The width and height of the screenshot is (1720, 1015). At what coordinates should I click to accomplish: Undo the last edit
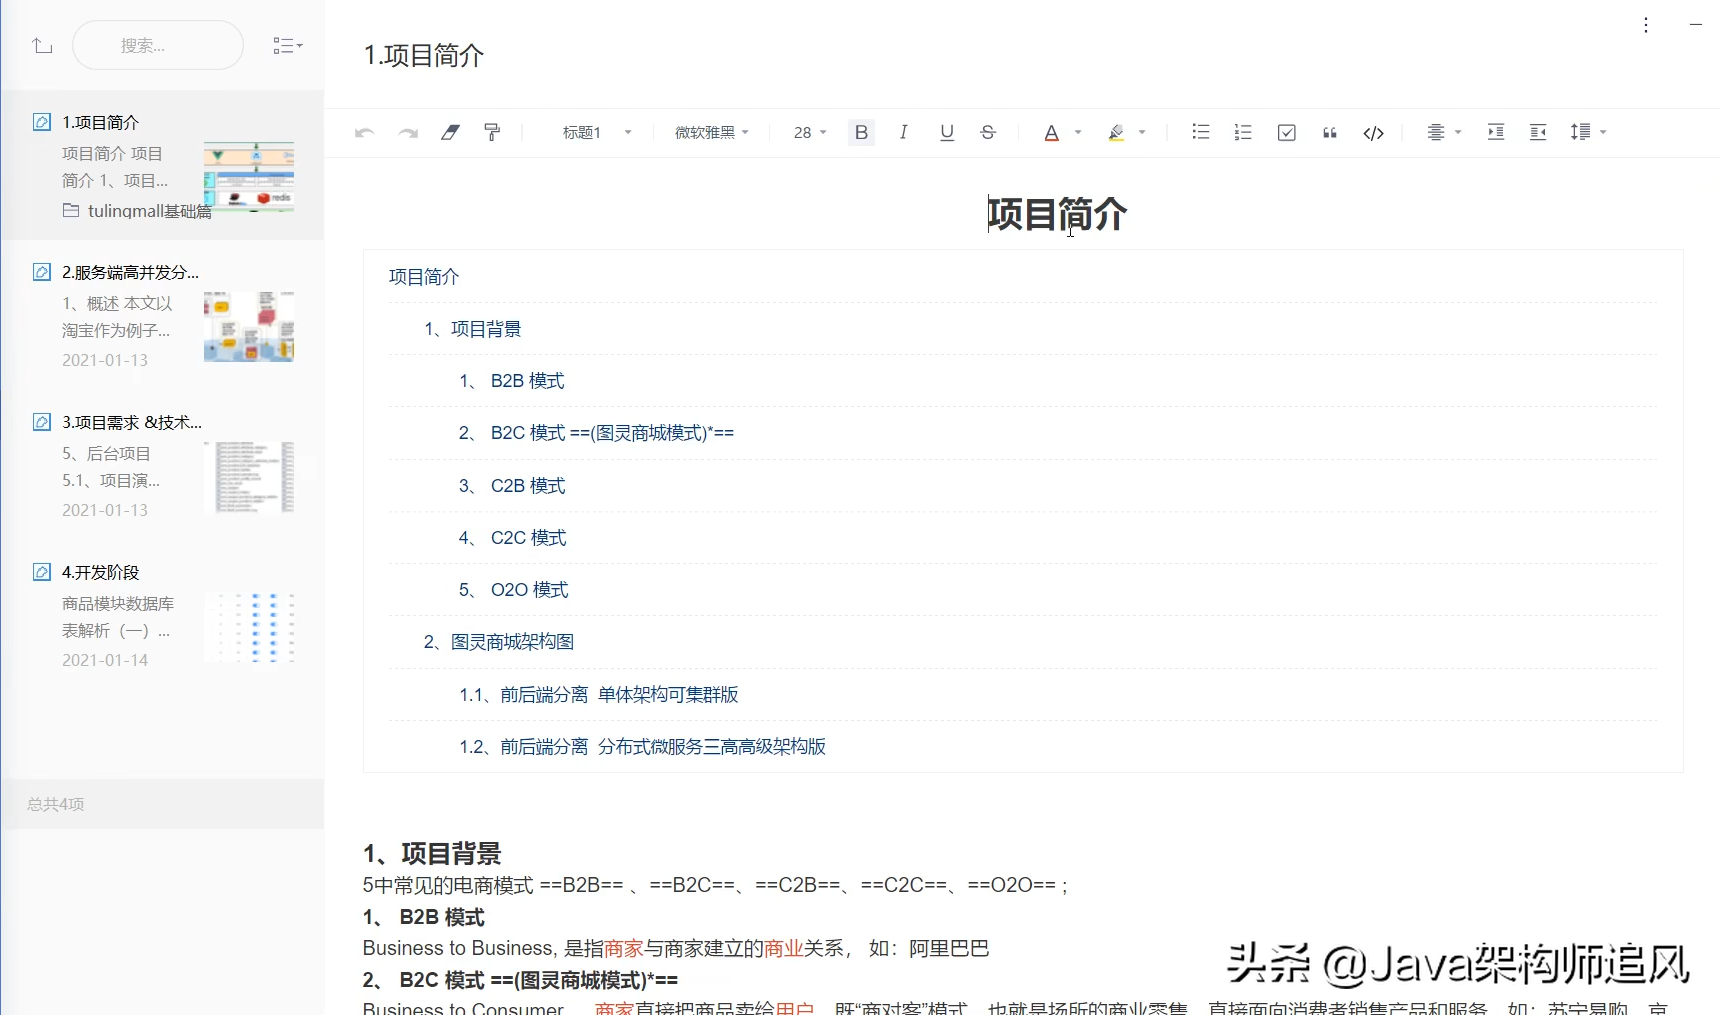point(364,132)
